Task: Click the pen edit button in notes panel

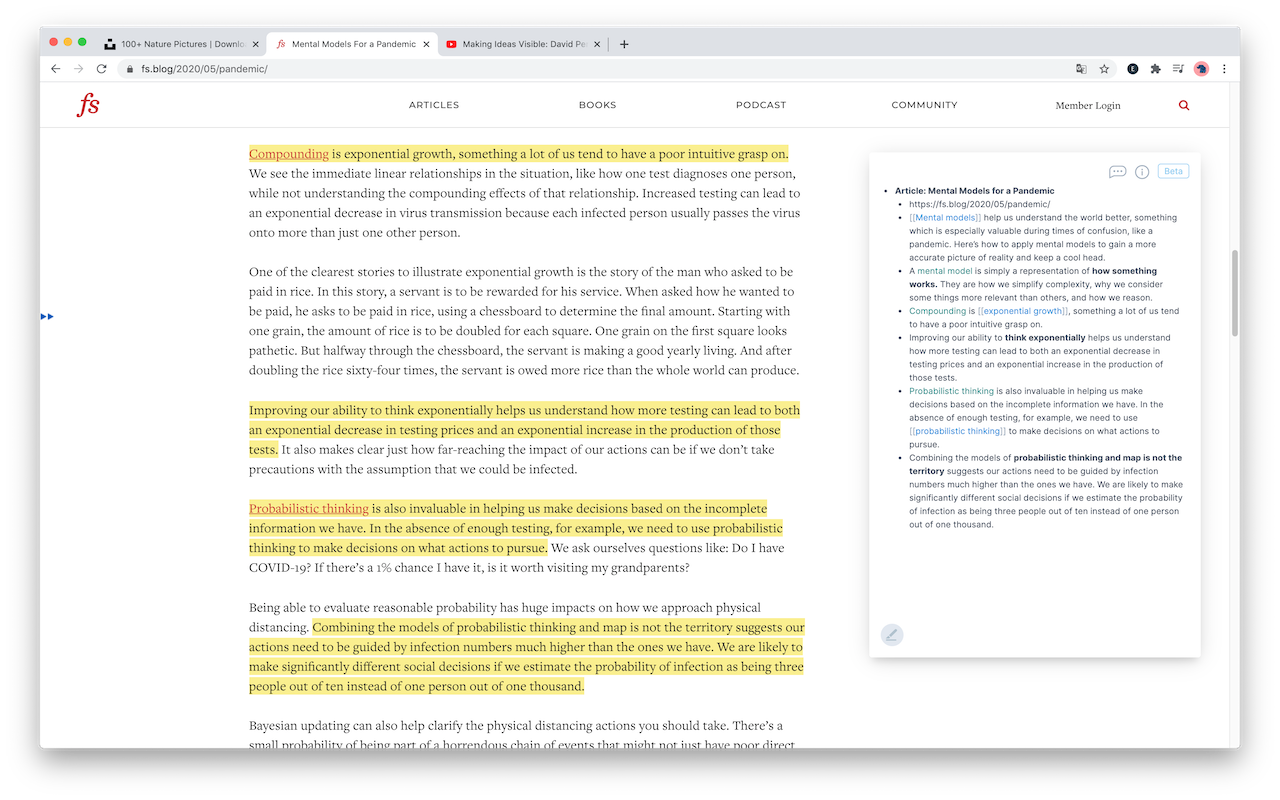Action: tap(892, 634)
